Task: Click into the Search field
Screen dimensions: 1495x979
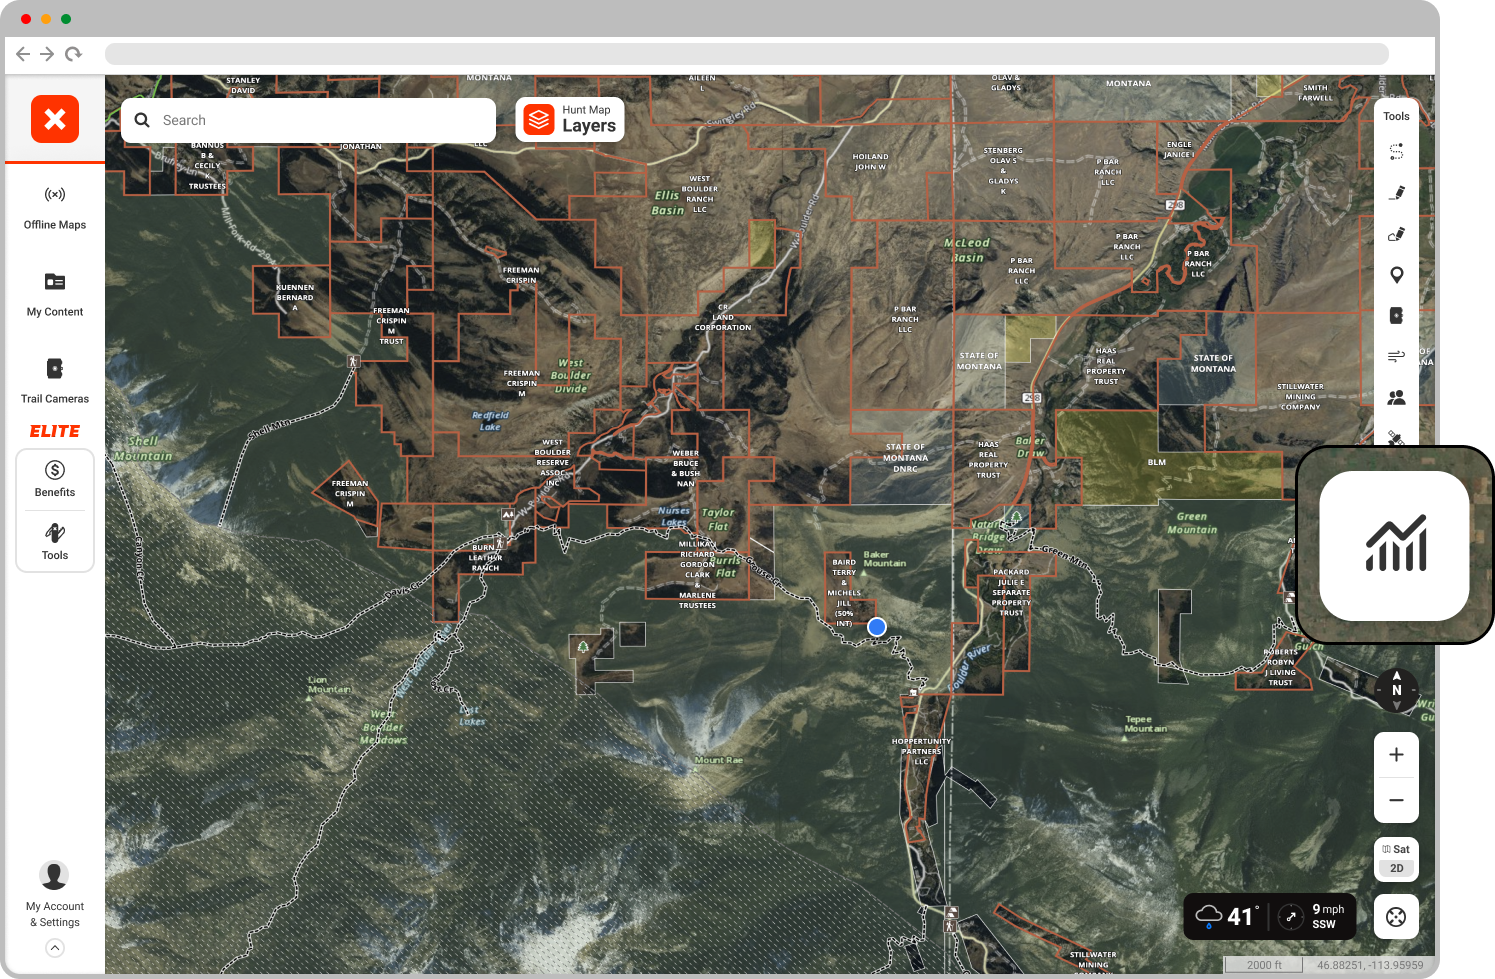Action: click(x=308, y=120)
